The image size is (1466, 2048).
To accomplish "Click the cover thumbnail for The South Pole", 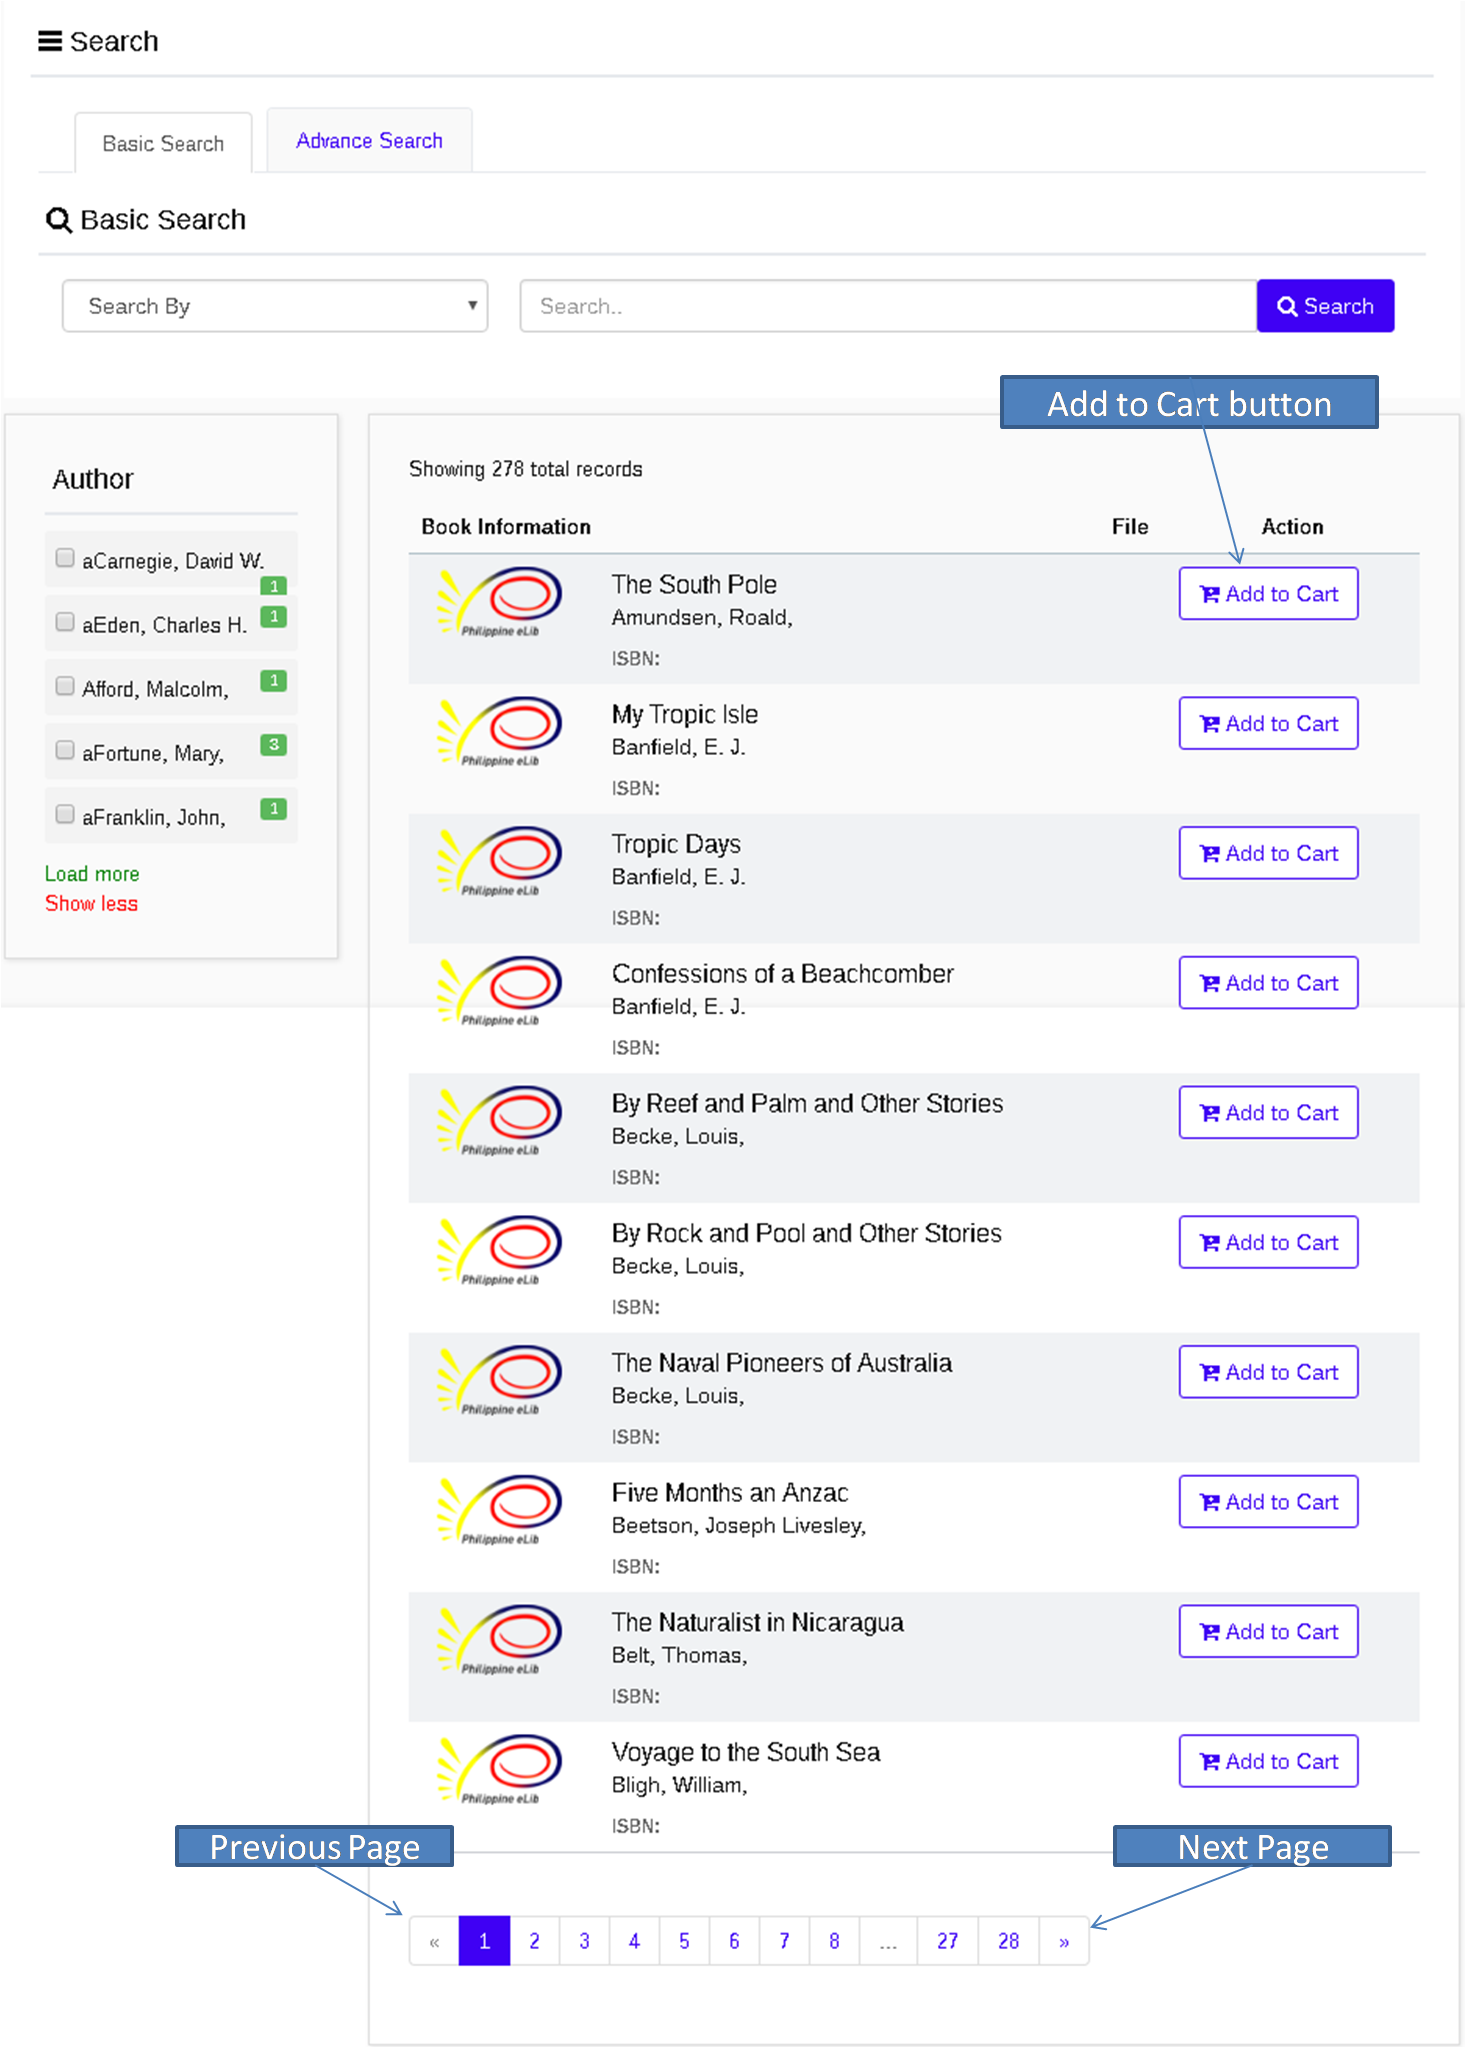I will click(499, 602).
